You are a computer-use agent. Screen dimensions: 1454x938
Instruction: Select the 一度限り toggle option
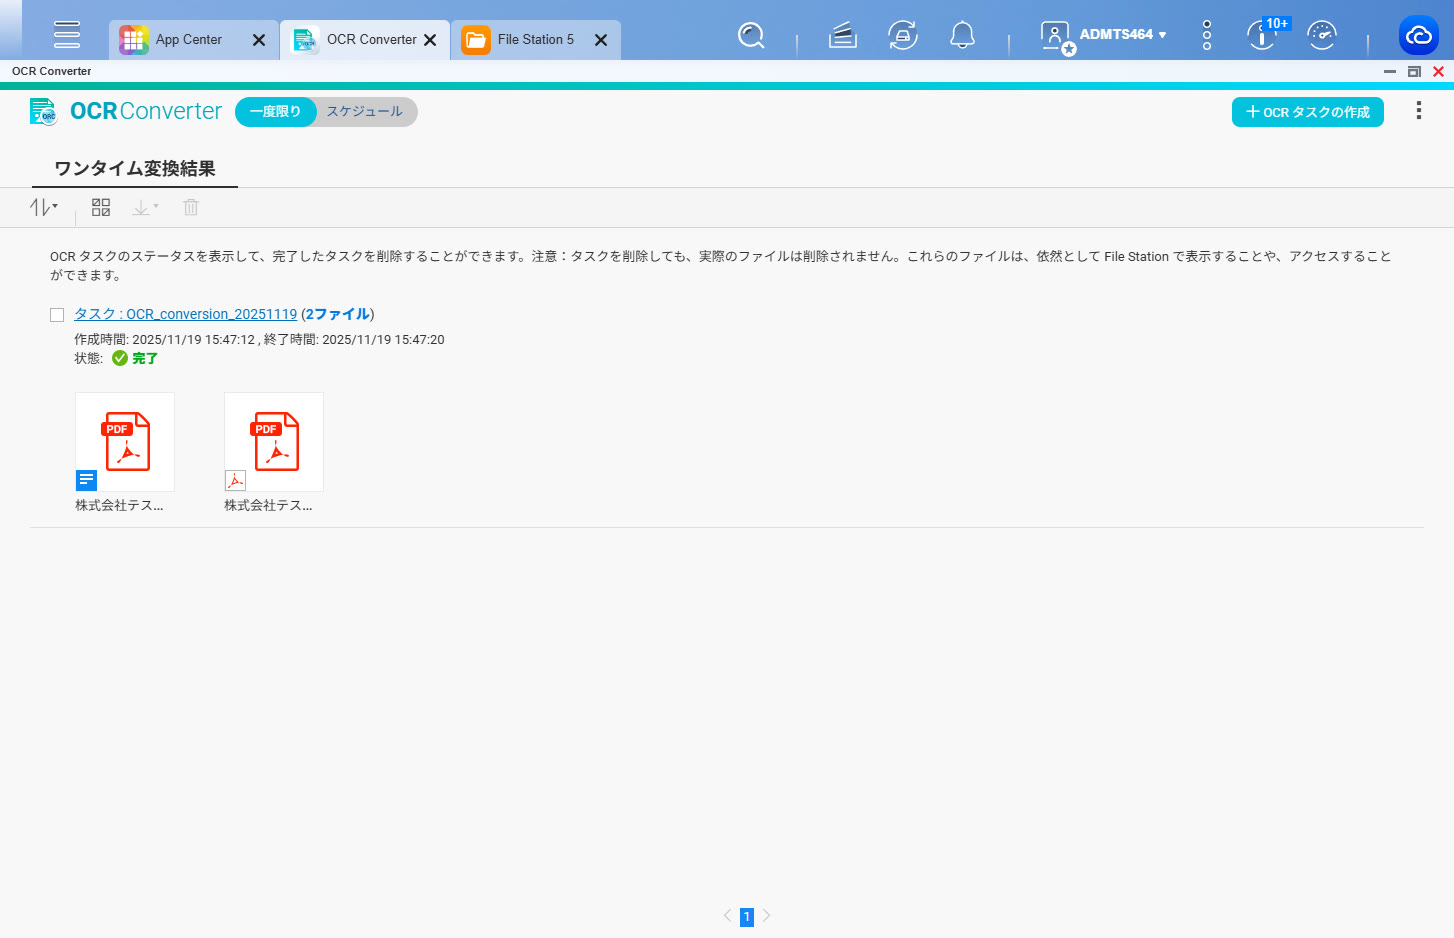[x=275, y=112]
